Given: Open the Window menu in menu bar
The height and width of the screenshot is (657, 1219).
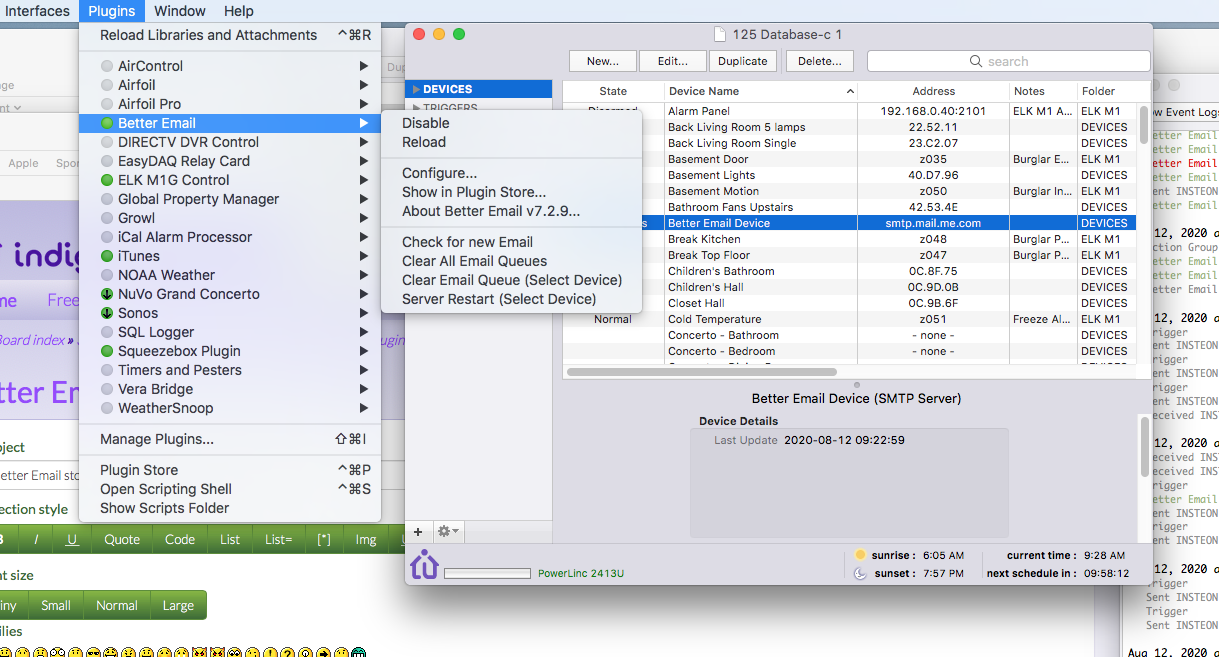Looking at the screenshot, I should click(180, 11).
